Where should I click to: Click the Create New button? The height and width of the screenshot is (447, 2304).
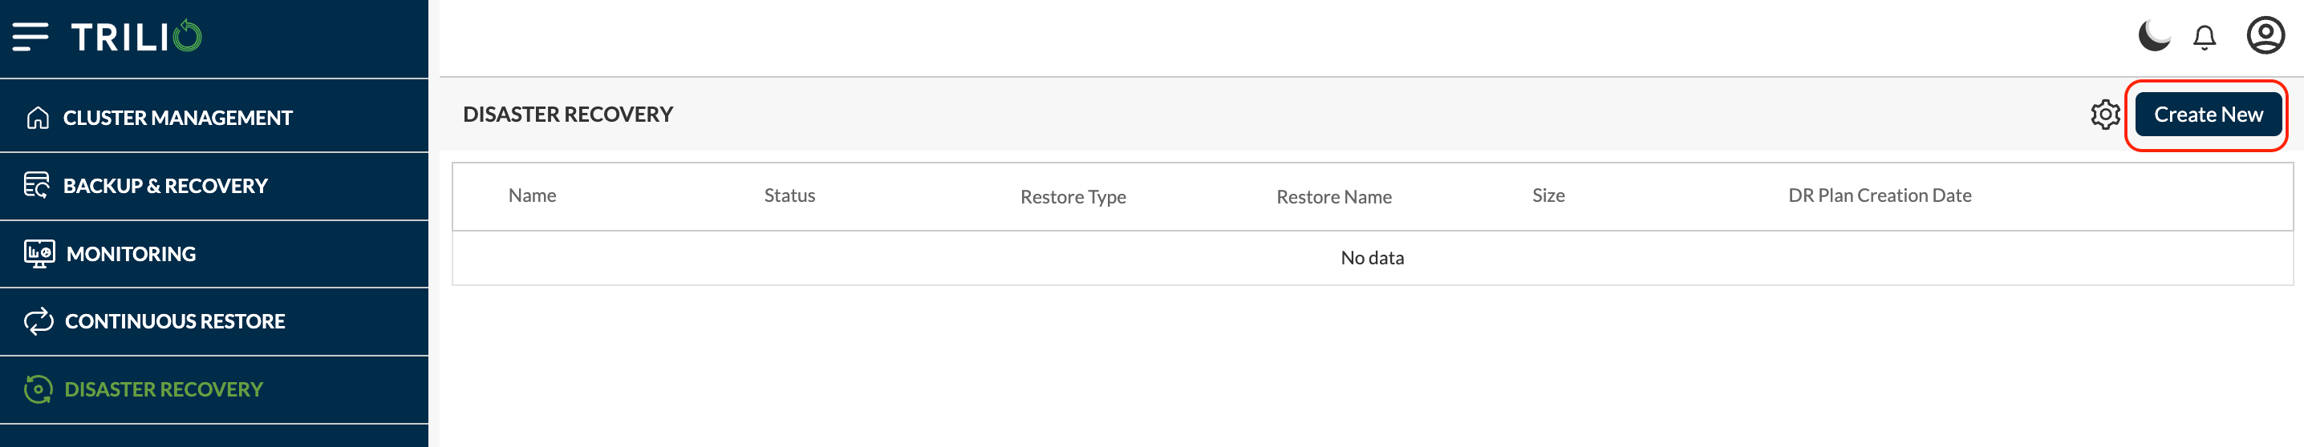click(2208, 115)
